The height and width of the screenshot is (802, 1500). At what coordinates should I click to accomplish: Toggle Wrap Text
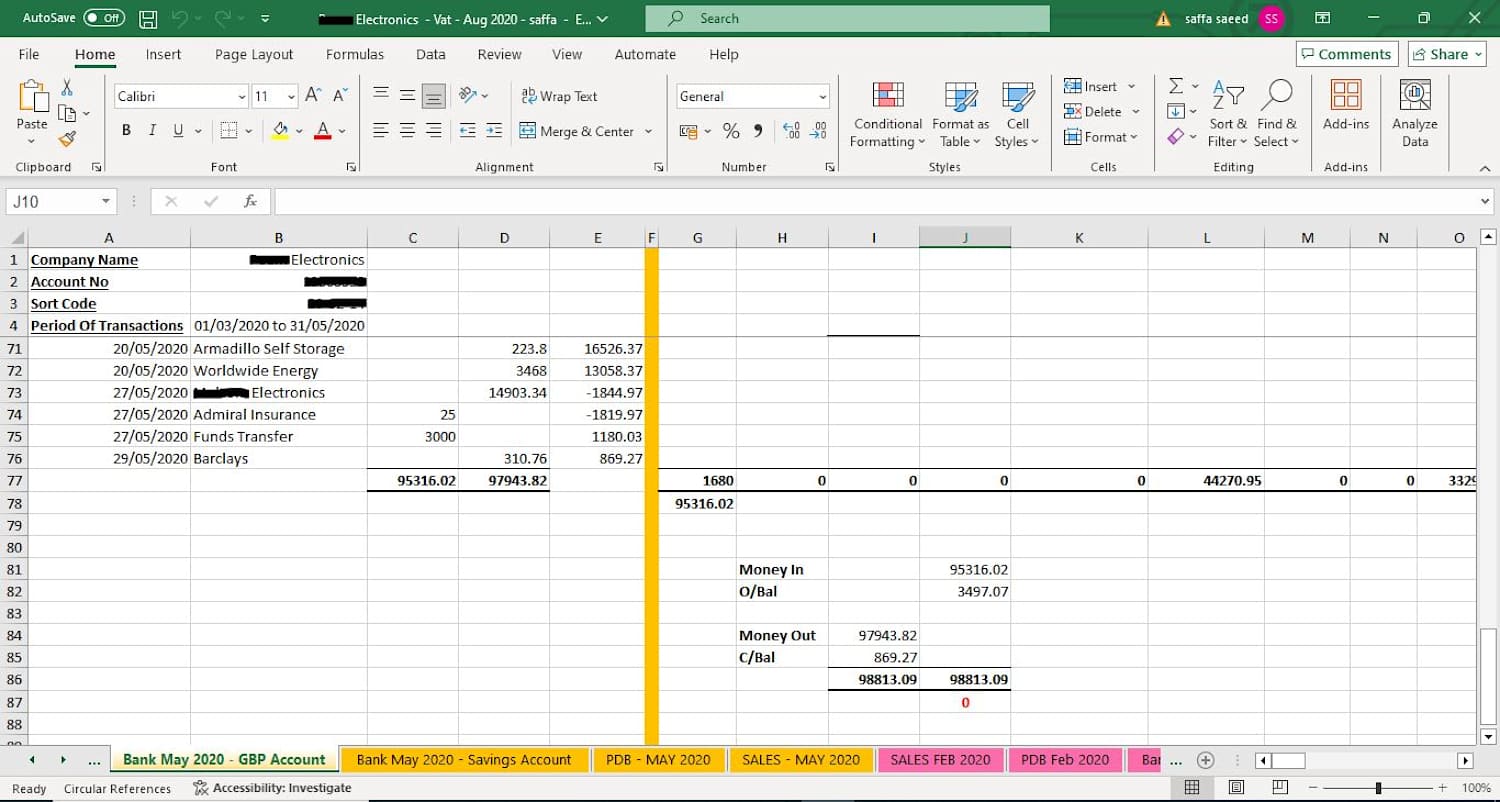point(560,96)
